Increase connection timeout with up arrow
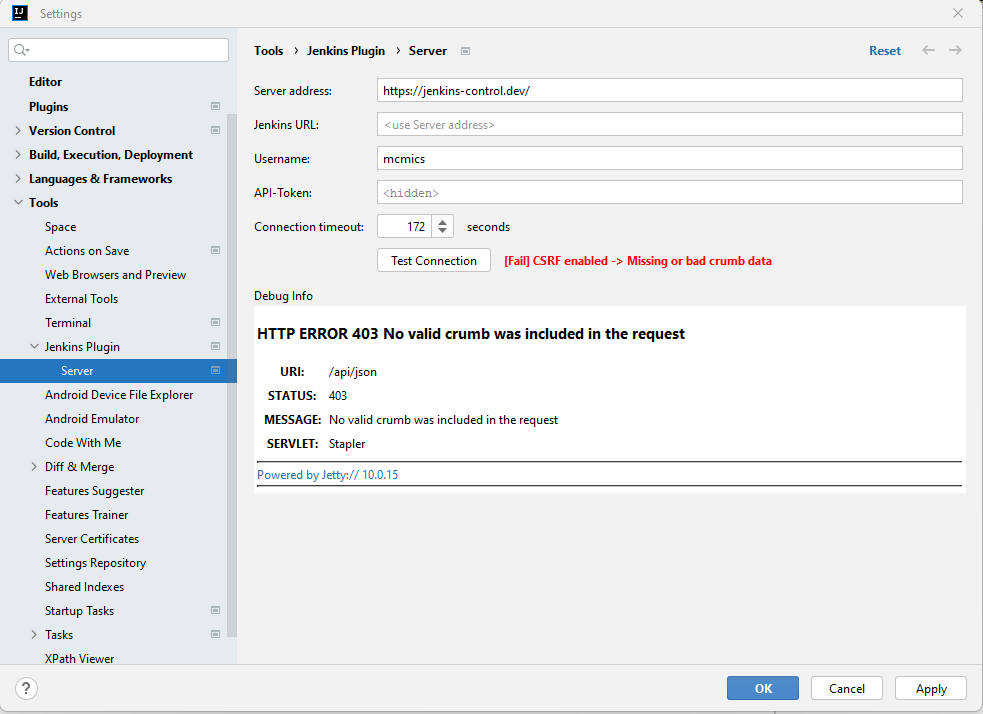 pyautogui.click(x=443, y=222)
